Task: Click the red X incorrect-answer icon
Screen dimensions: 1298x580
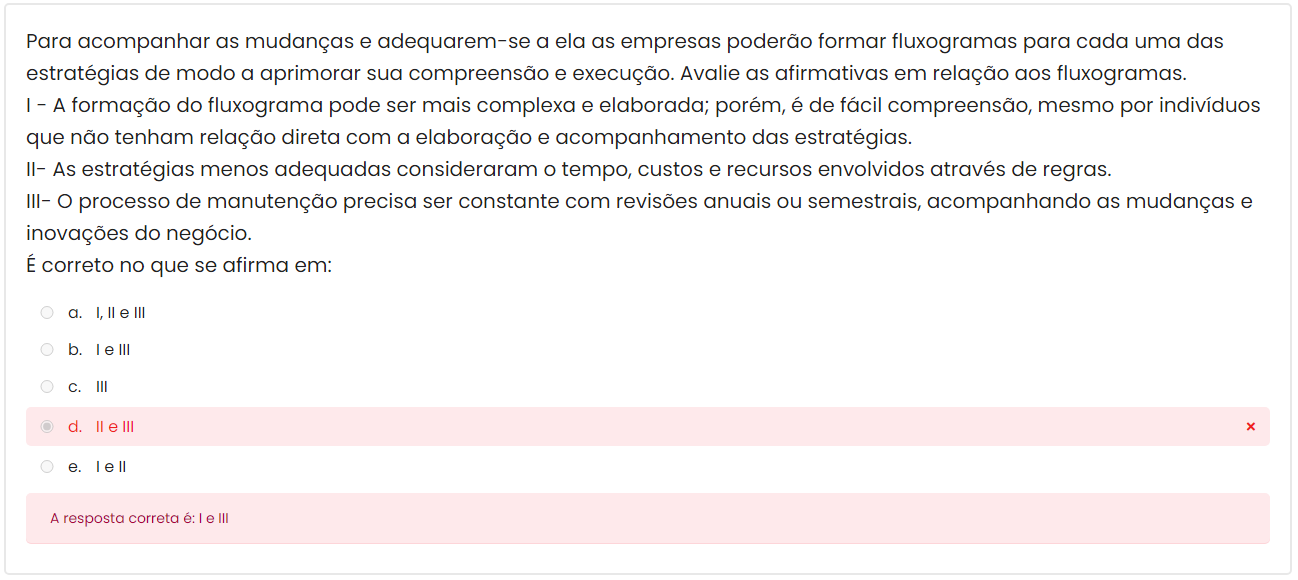Action: pos(1250,427)
